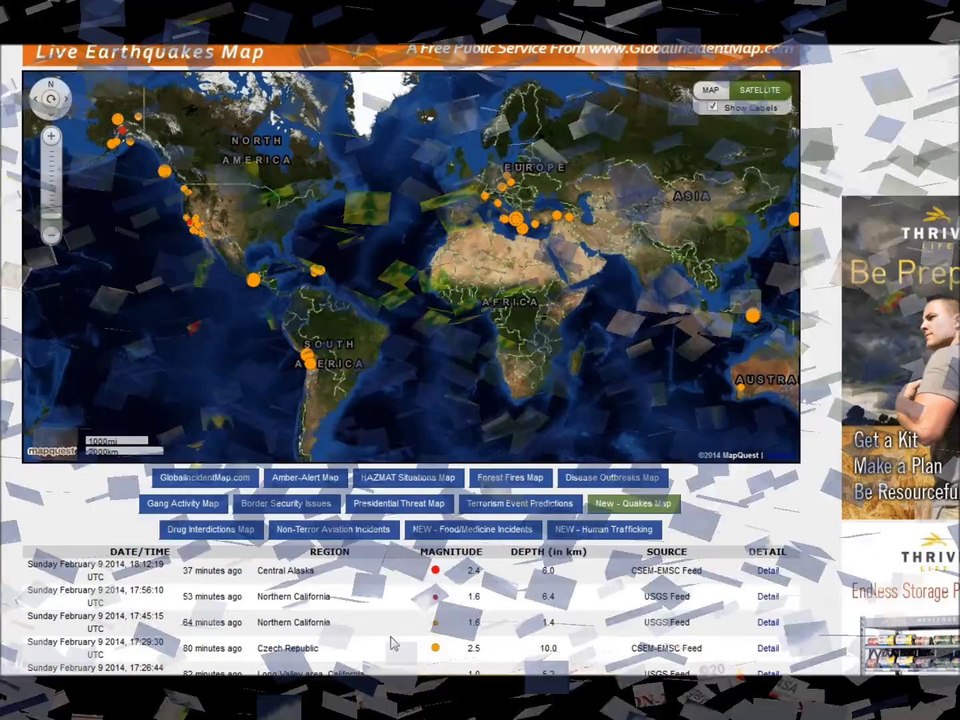The height and width of the screenshot is (720, 960).
Task: Toggle the Show Labels checkbox
Action: coord(713,107)
